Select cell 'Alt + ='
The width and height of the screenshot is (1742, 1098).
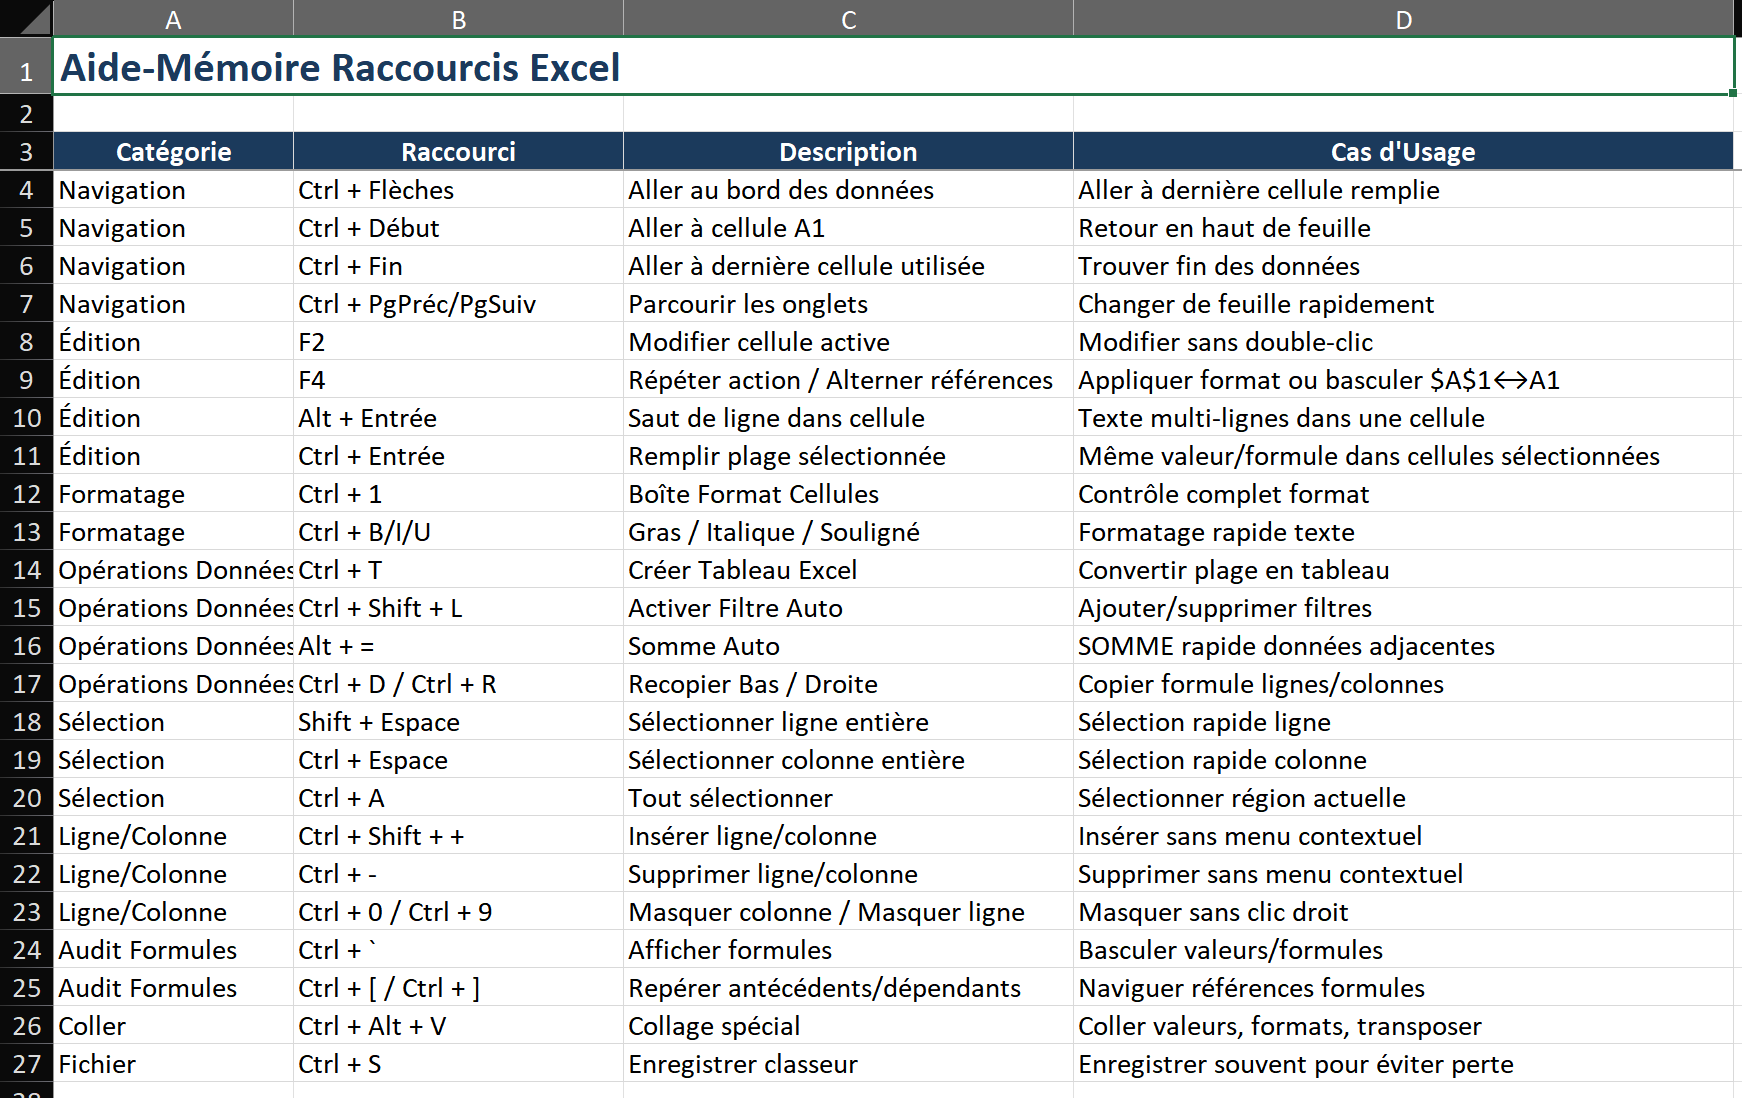tap(458, 646)
